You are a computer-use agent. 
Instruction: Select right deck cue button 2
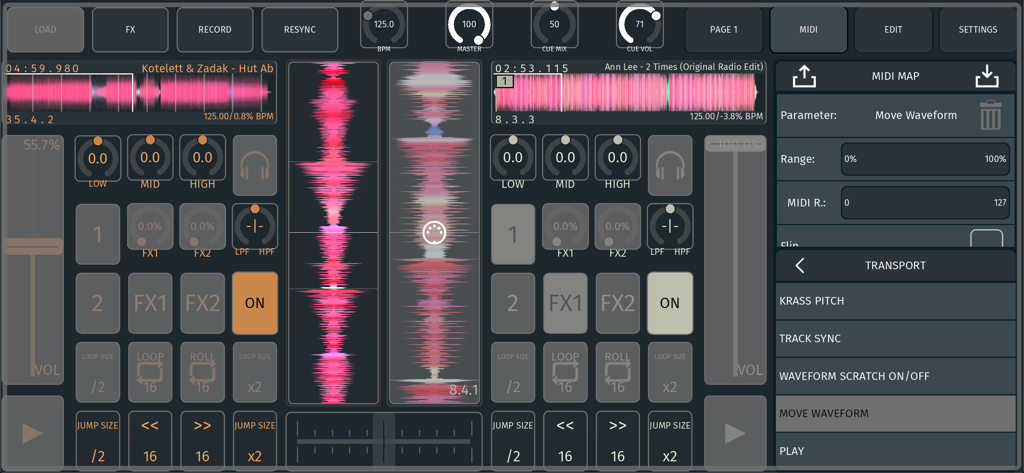(x=513, y=303)
